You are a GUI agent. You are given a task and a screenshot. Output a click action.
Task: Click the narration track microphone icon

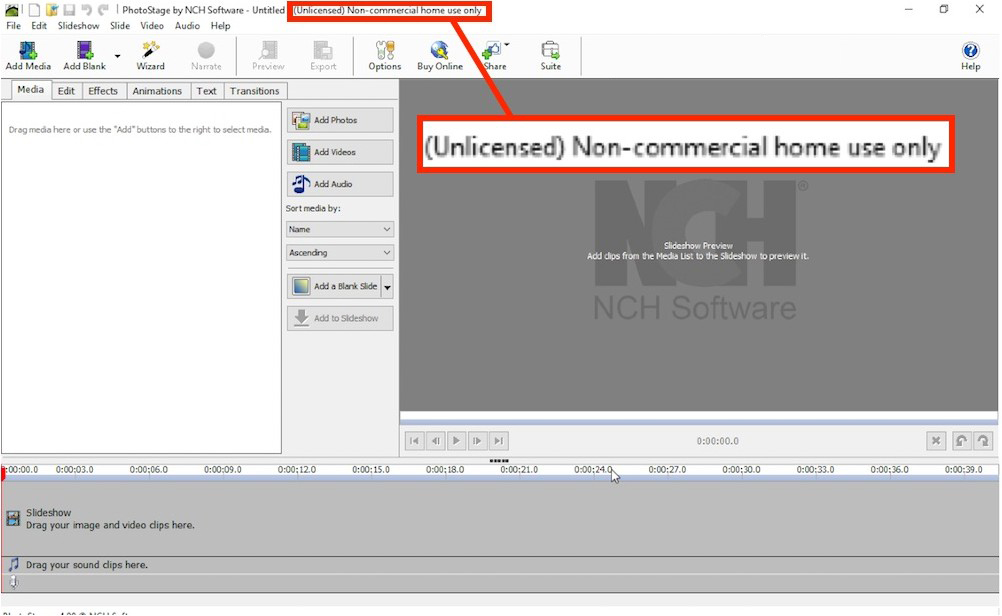click(x=13, y=582)
